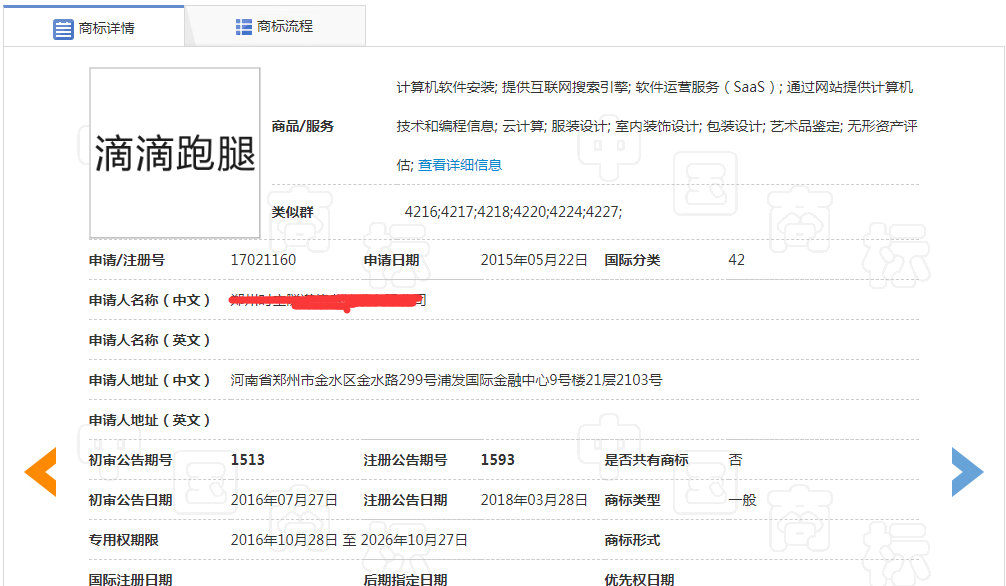Click registration announcement issue number 1593

[498, 460]
